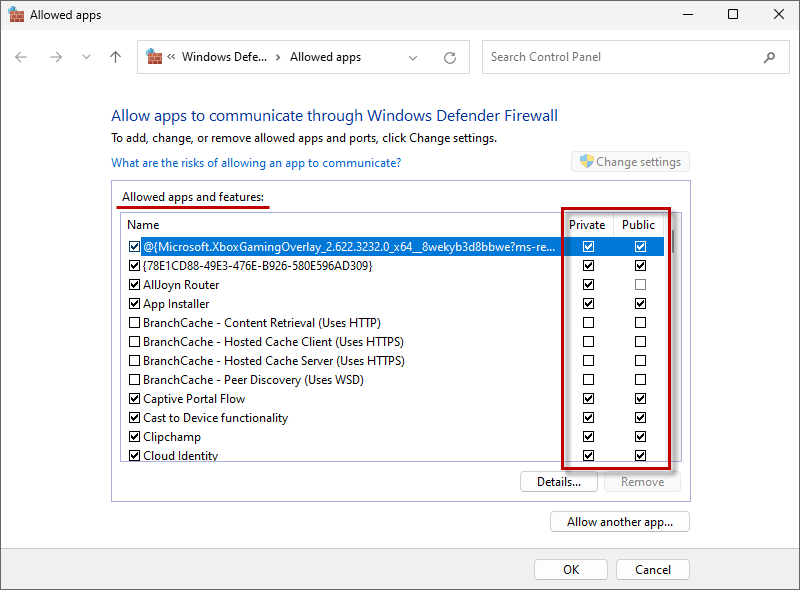Refresh the Allowed apps page

[449, 58]
